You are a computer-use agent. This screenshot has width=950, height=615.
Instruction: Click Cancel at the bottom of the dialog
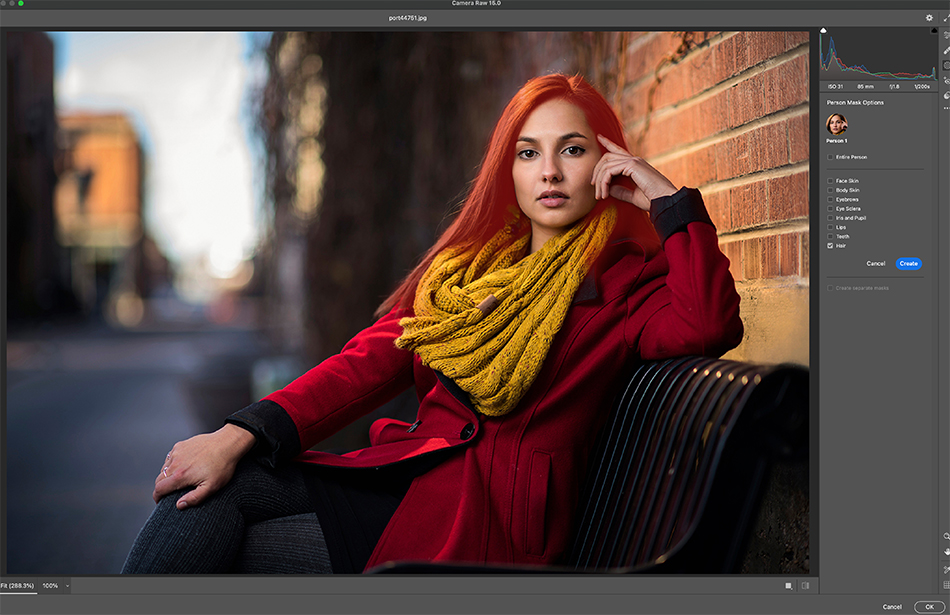892,607
